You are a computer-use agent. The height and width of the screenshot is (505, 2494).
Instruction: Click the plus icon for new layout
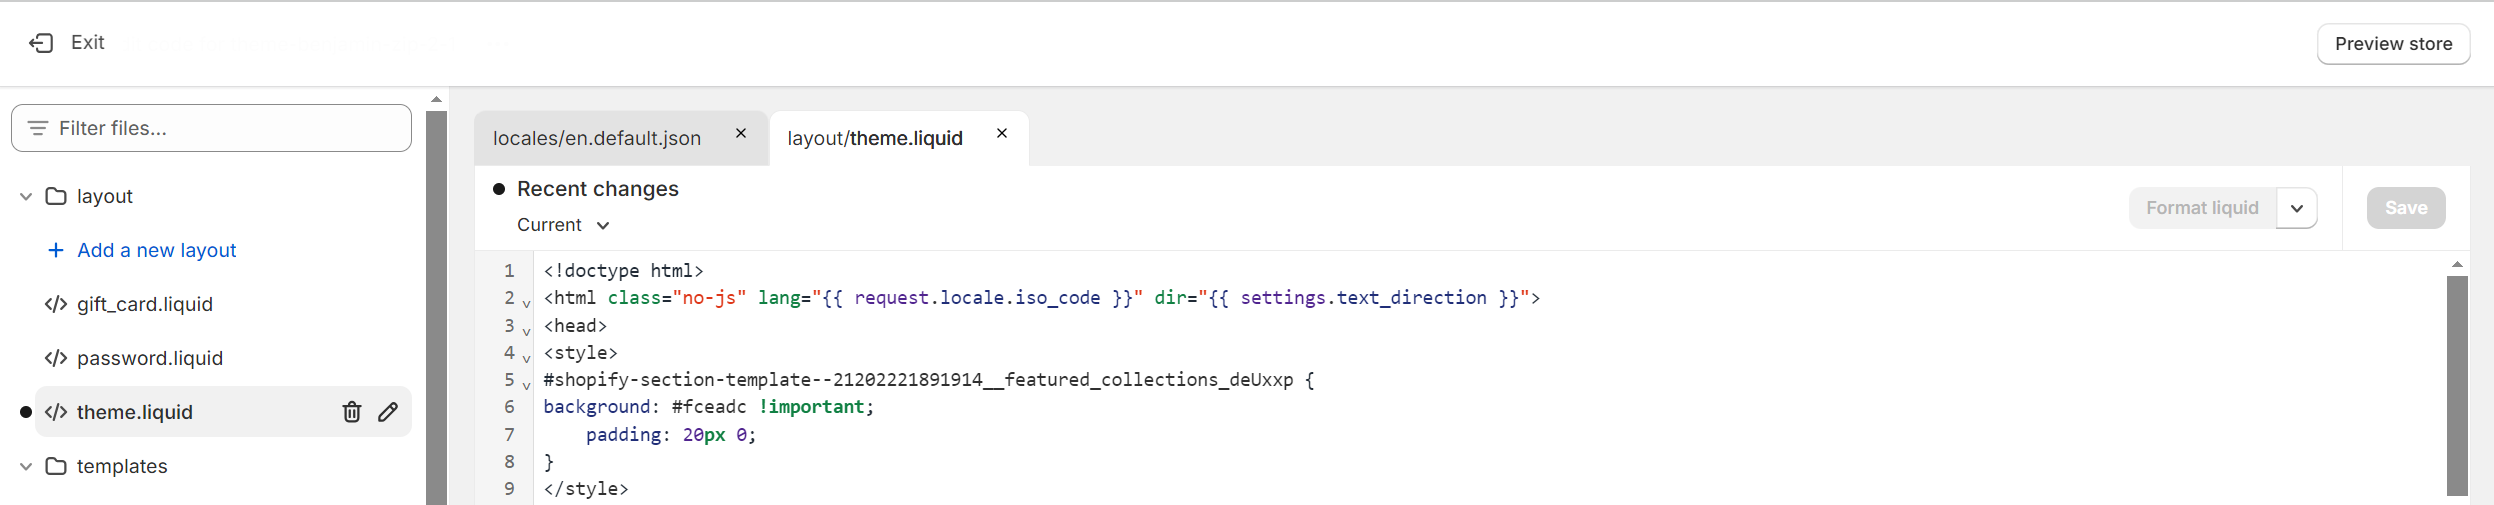click(x=56, y=250)
